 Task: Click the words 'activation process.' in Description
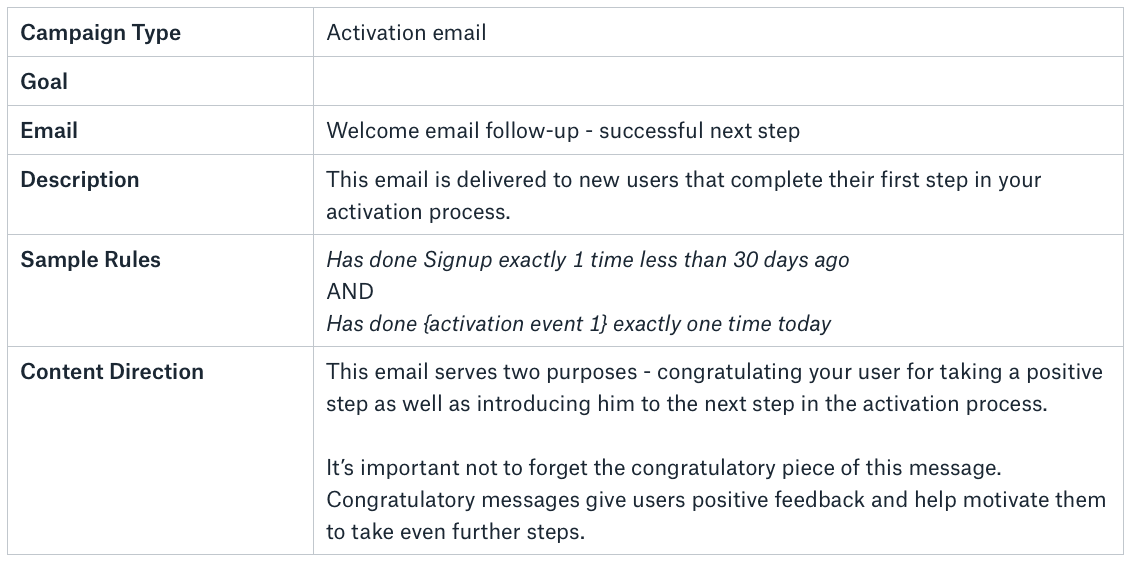[418, 212]
